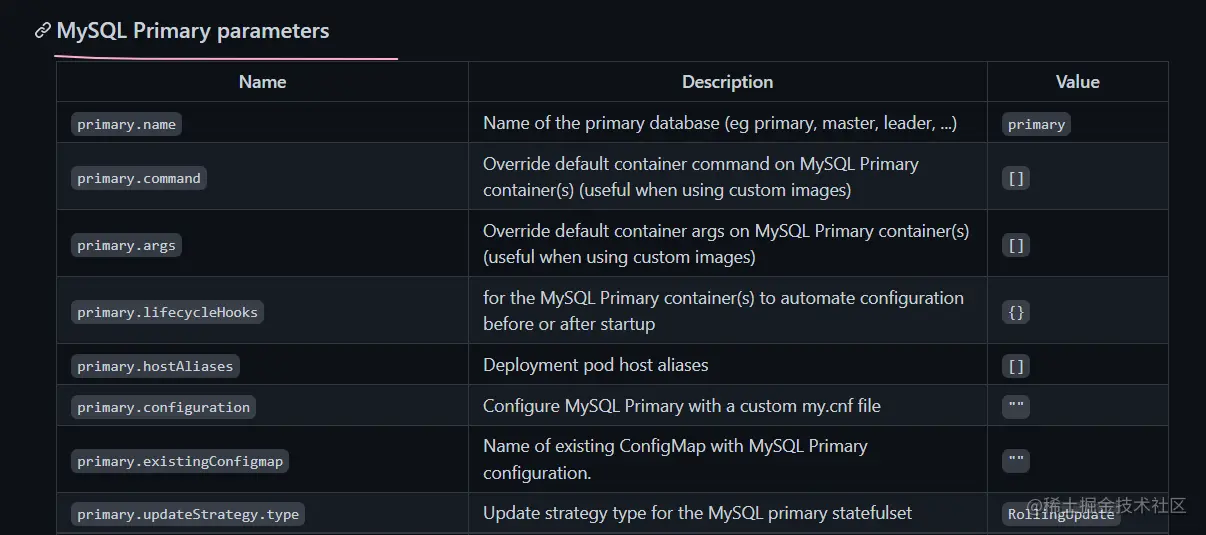Click the Deployment pod host aliases description

pos(596,365)
